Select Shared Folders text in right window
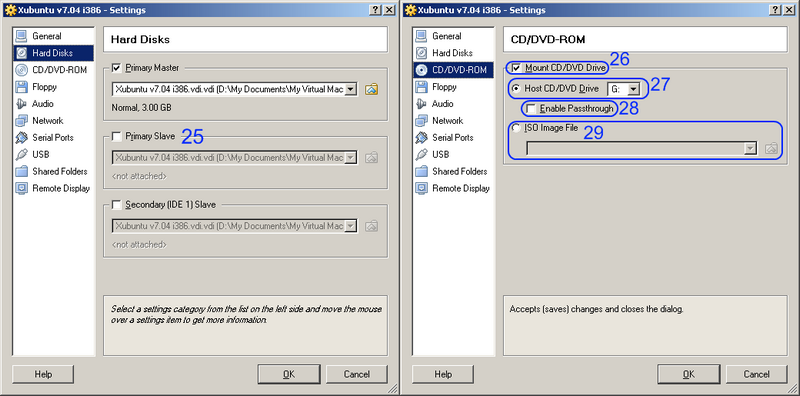800x396 pixels. point(460,171)
